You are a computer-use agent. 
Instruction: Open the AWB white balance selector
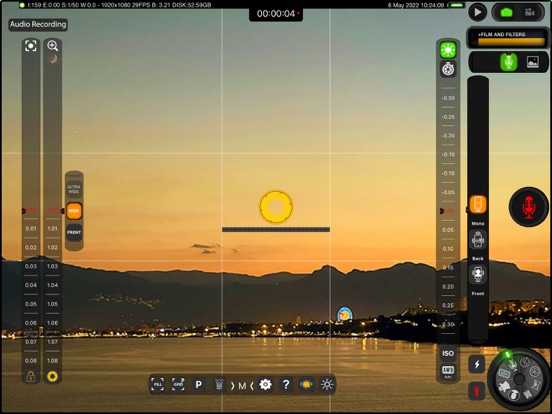pos(448,371)
